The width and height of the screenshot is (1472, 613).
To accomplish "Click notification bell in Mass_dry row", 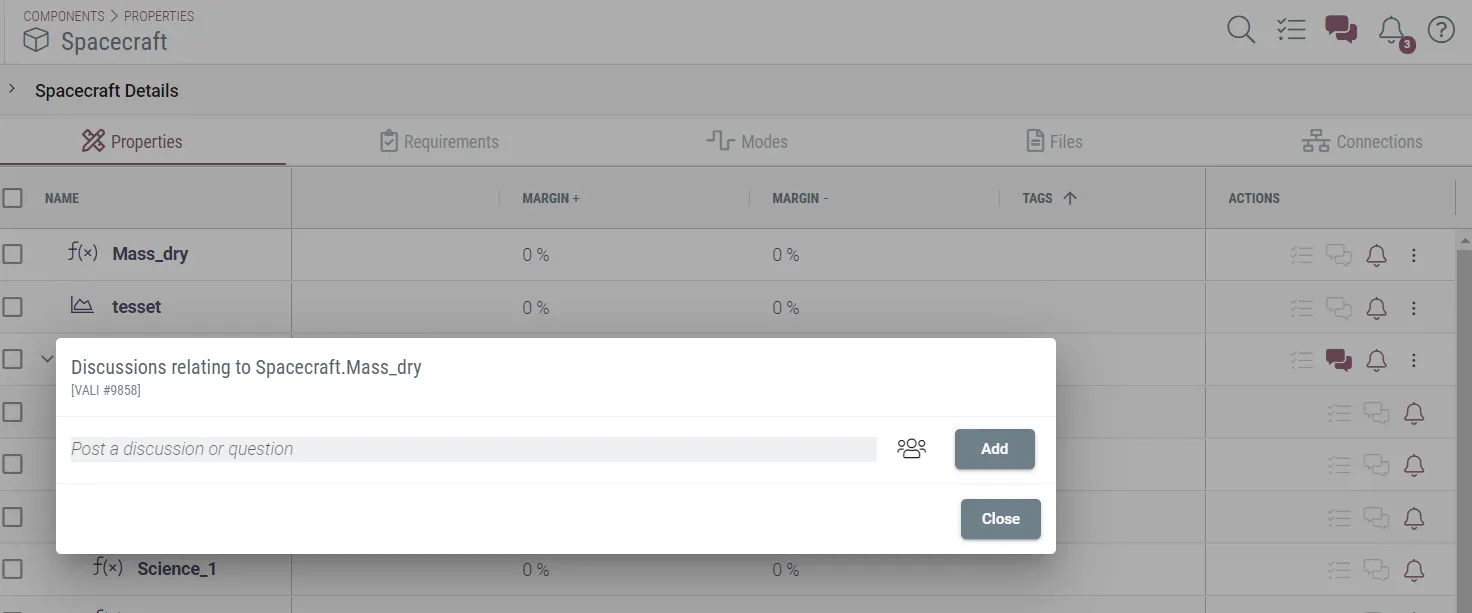I will coord(1376,256).
